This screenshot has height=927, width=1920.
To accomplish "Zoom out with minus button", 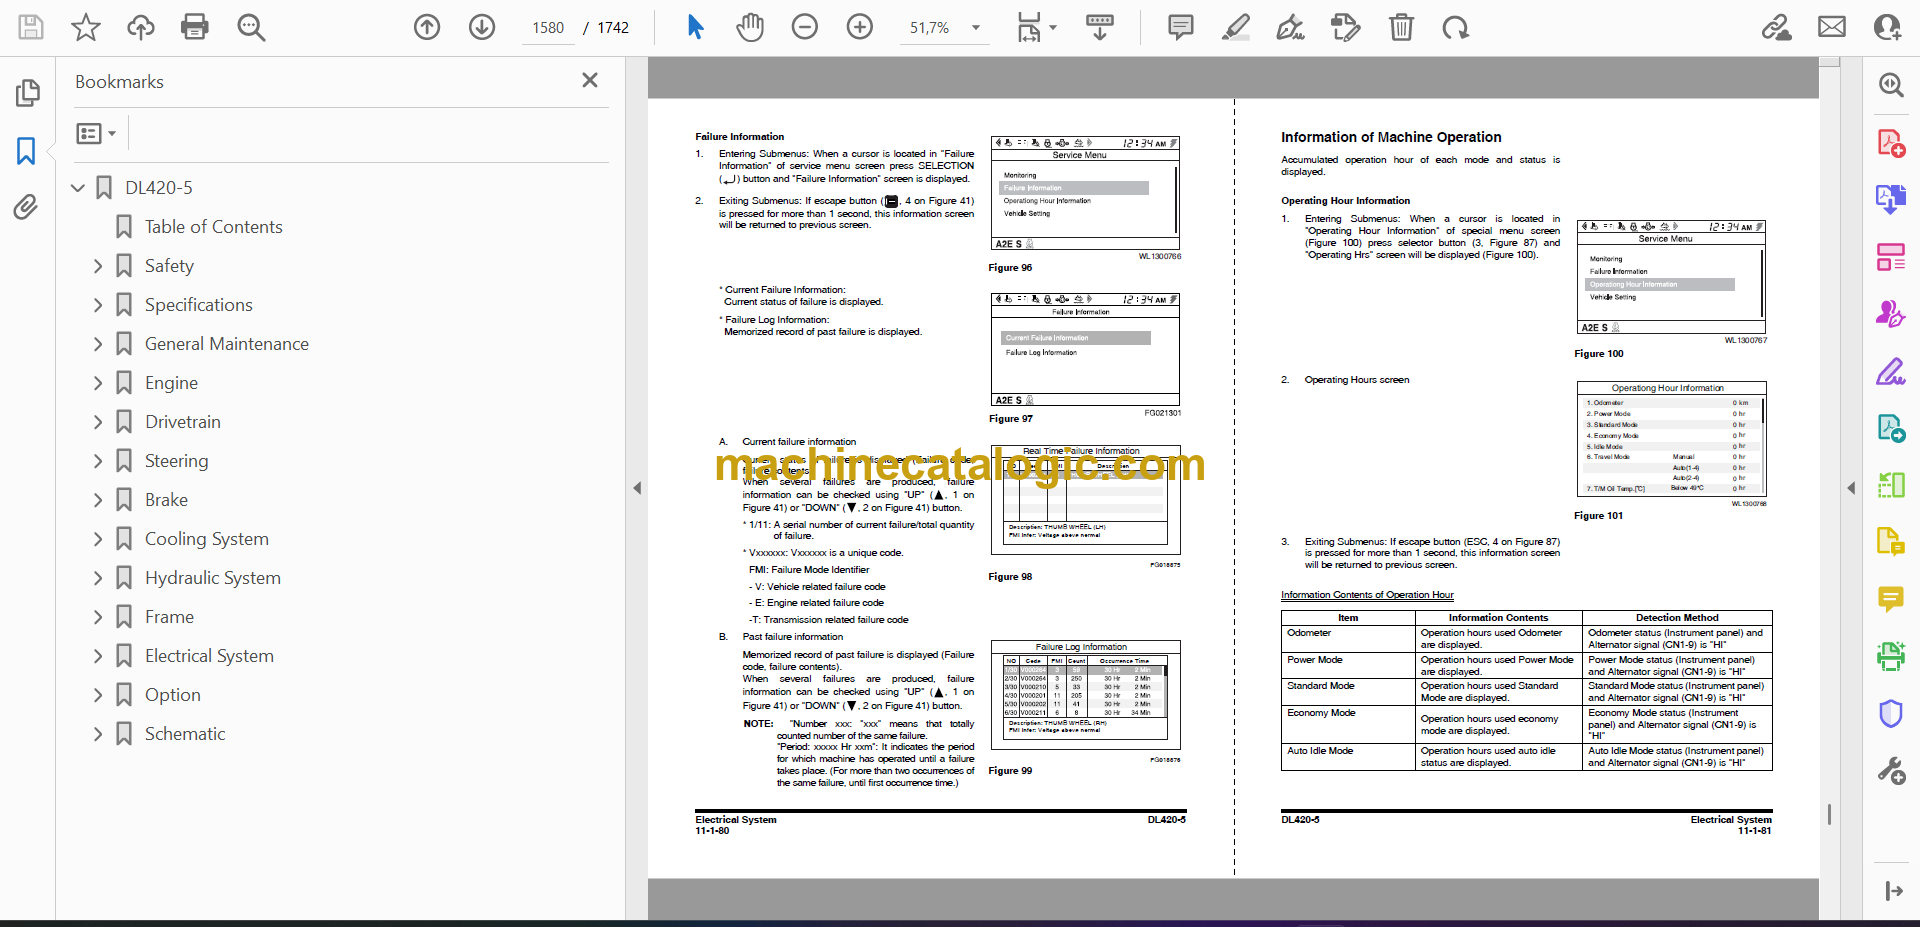I will coord(805,27).
